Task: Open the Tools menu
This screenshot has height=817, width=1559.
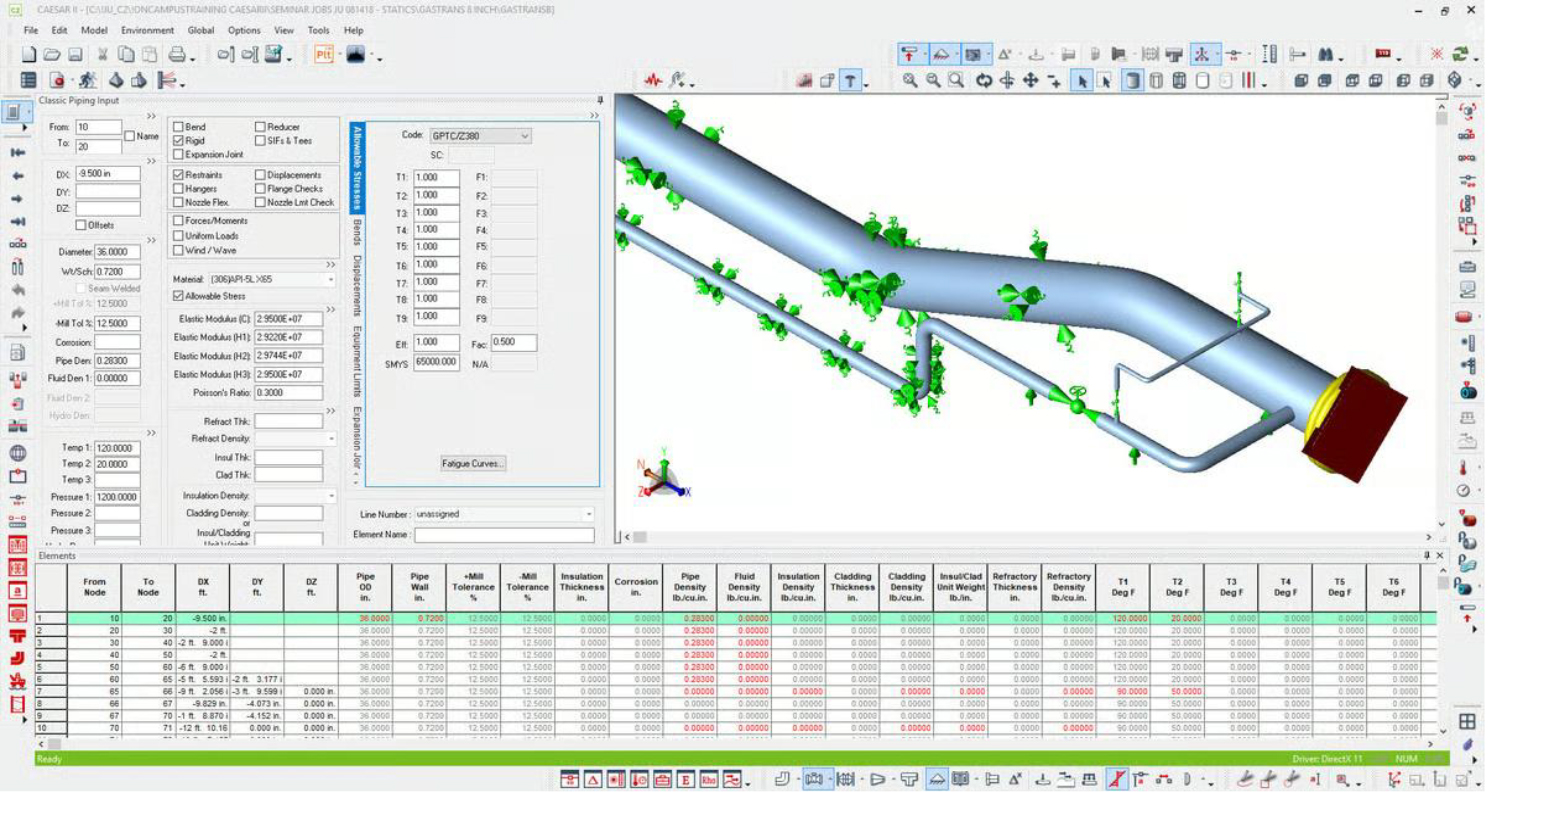Action: (318, 31)
